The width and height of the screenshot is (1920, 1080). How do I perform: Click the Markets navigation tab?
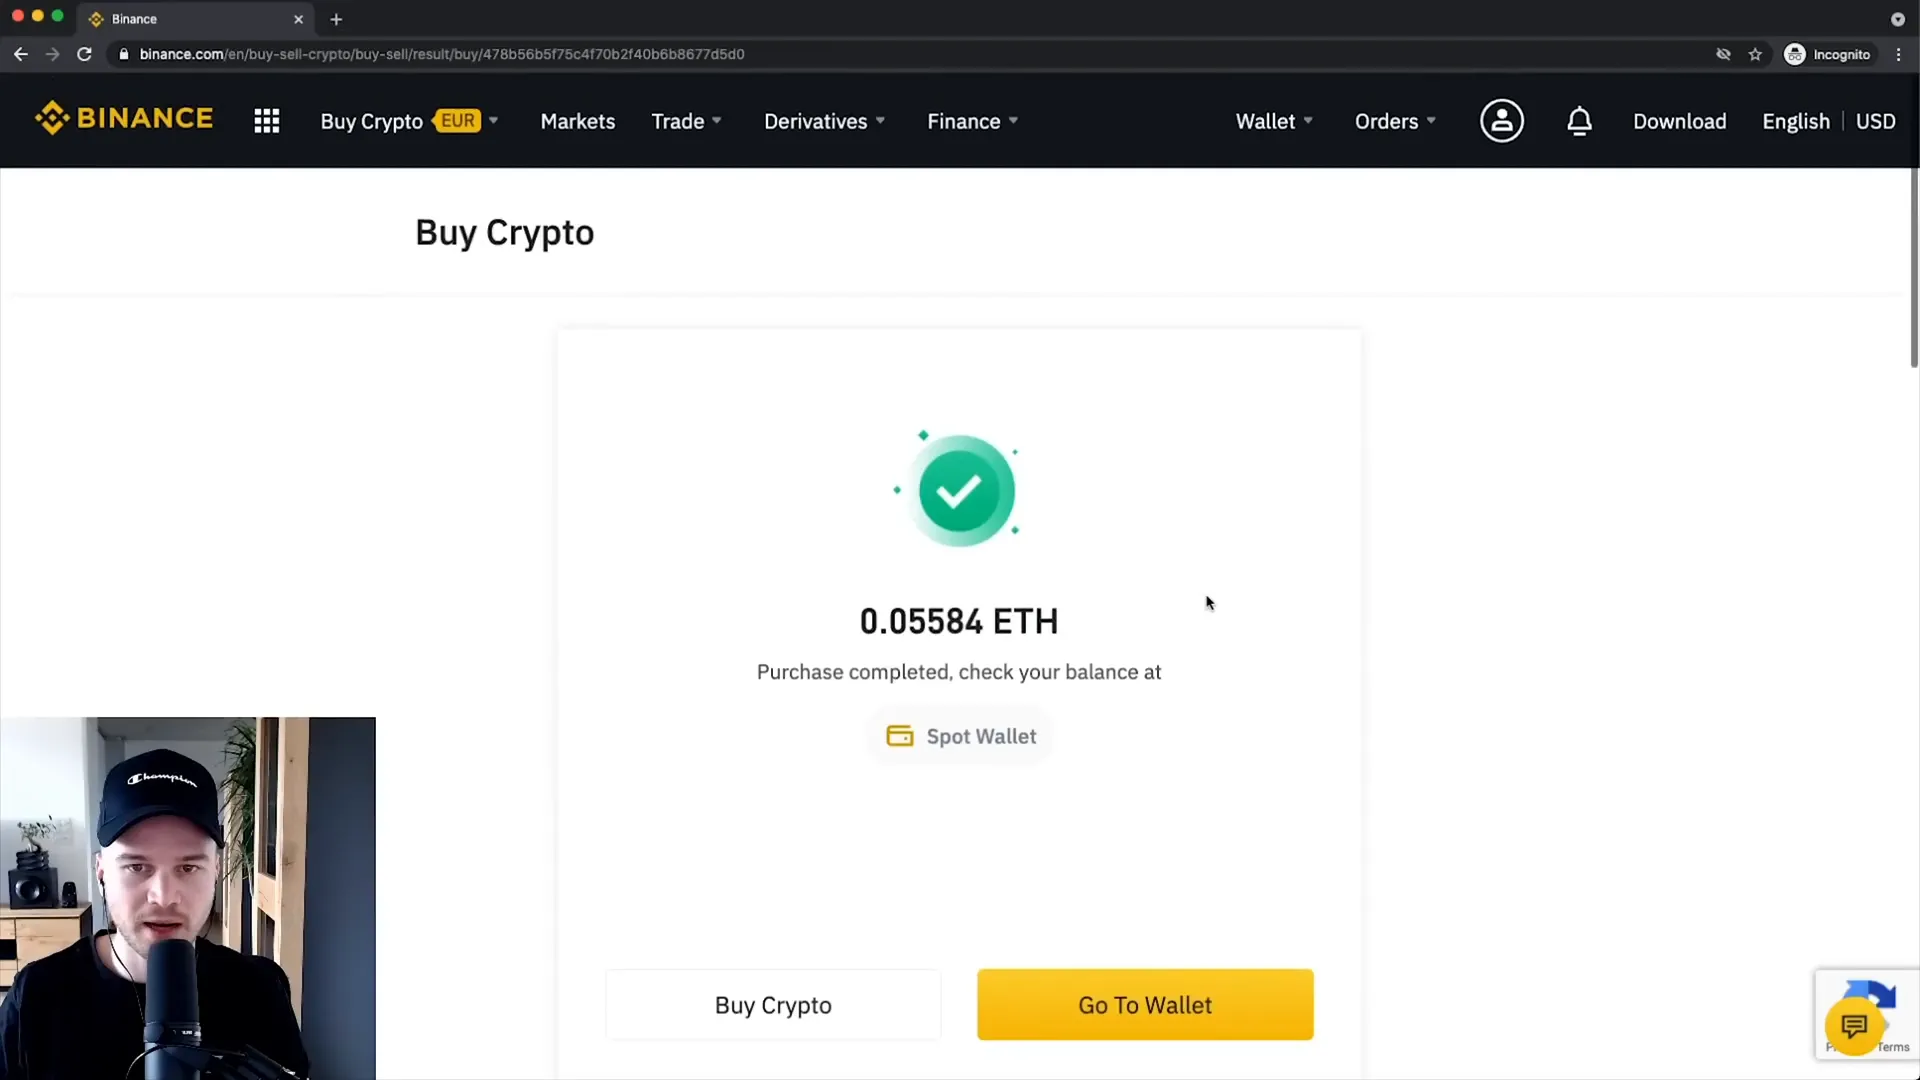click(x=578, y=121)
